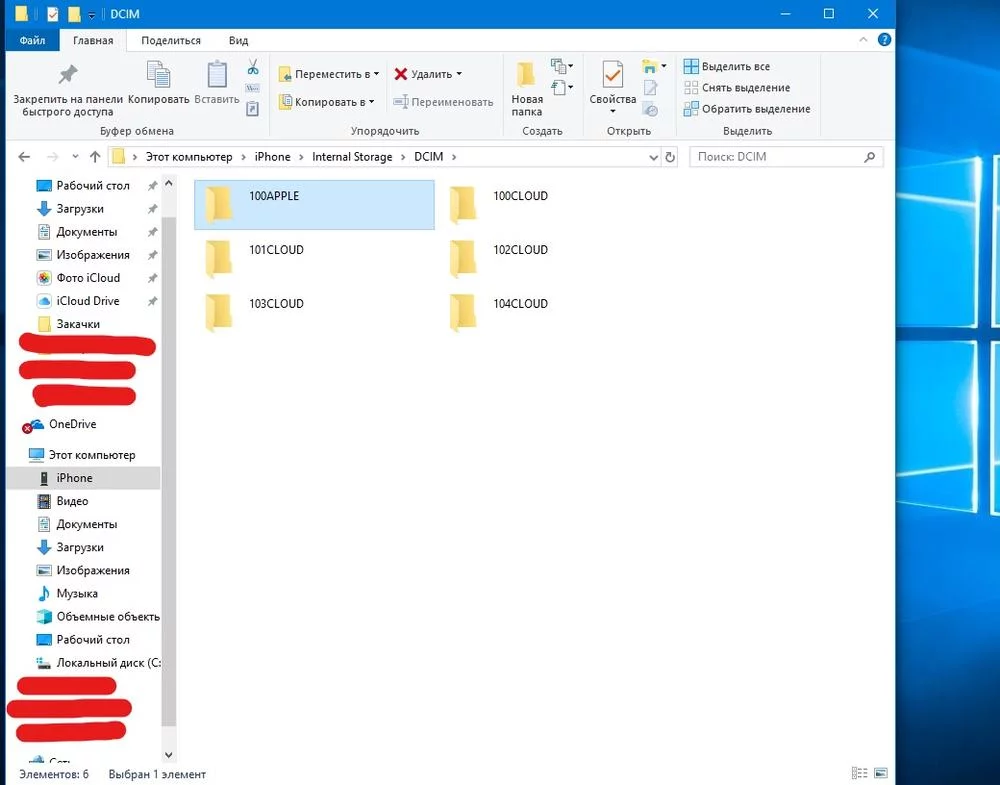Screen dimensions: 1000x785
Task: Open recent locations dropdown arrow
Action: pos(75,157)
